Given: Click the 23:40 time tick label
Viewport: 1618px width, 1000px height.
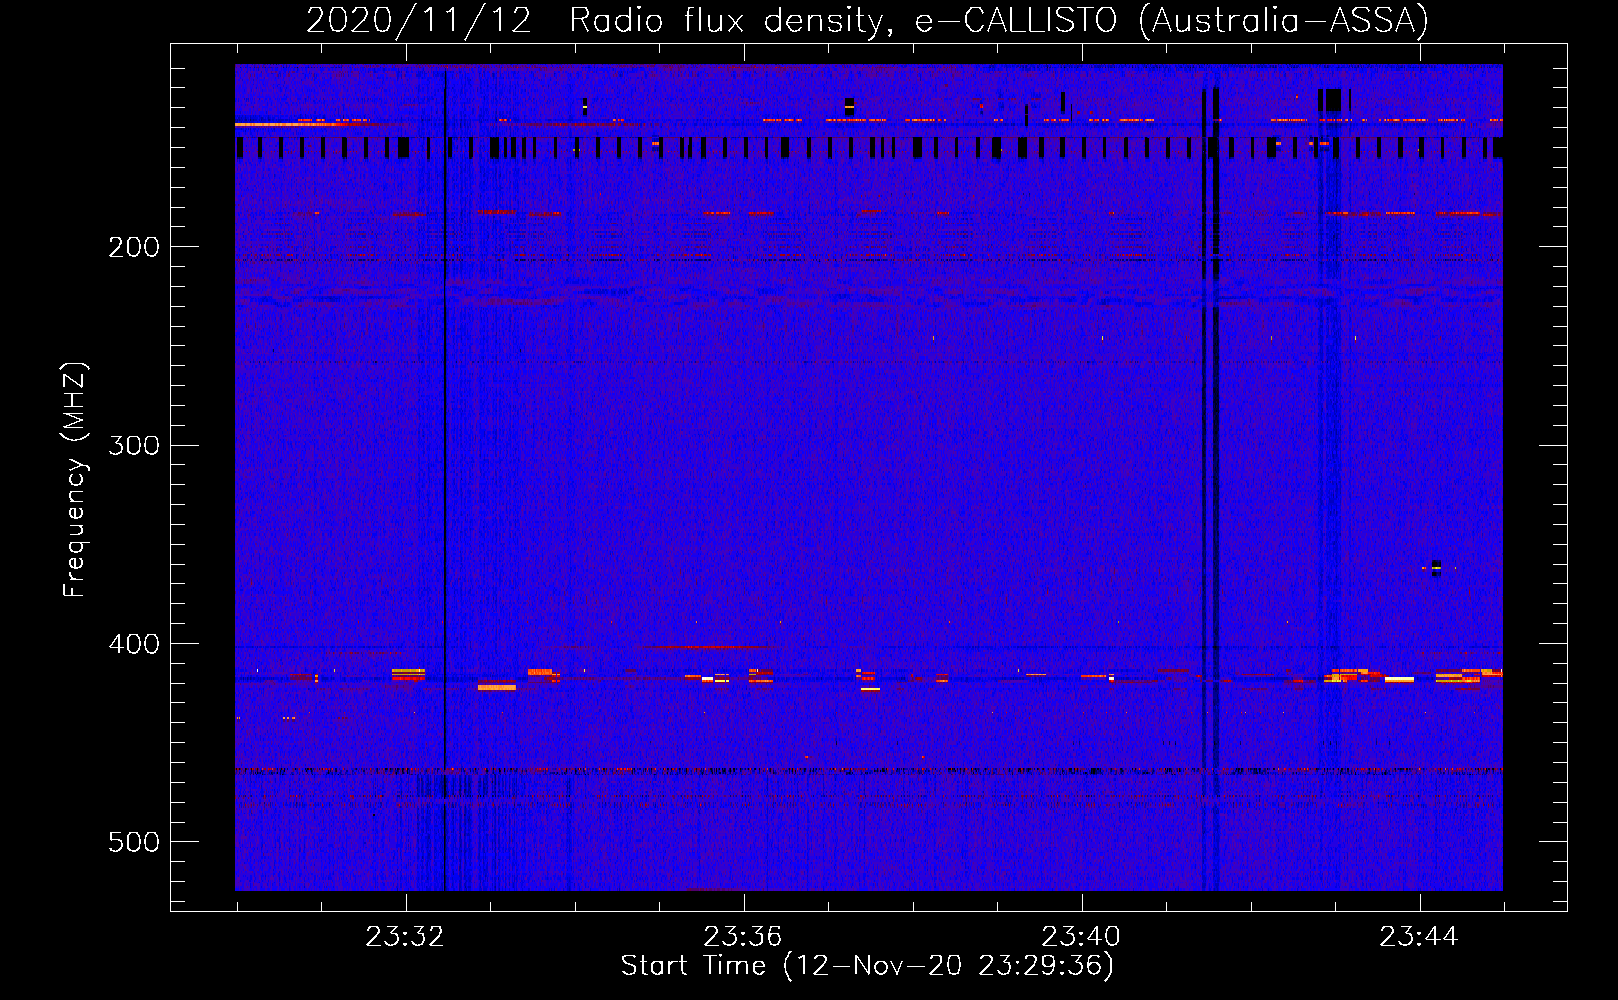Looking at the screenshot, I should [x=1081, y=937].
